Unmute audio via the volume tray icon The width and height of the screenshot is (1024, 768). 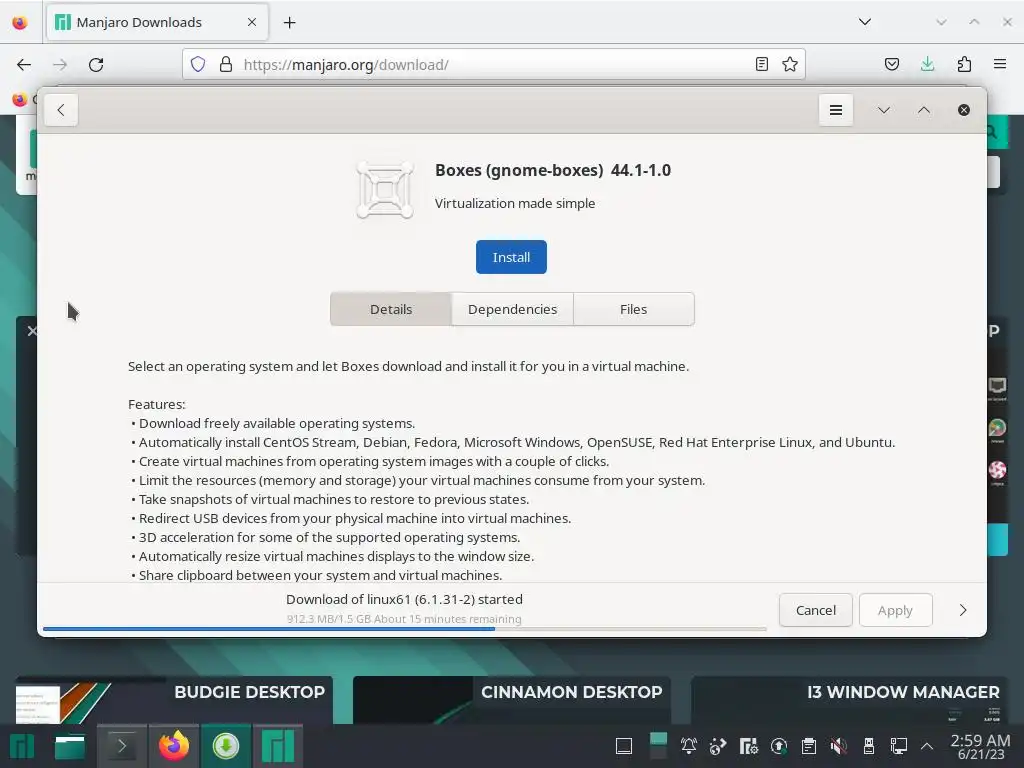[x=839, y=746]
